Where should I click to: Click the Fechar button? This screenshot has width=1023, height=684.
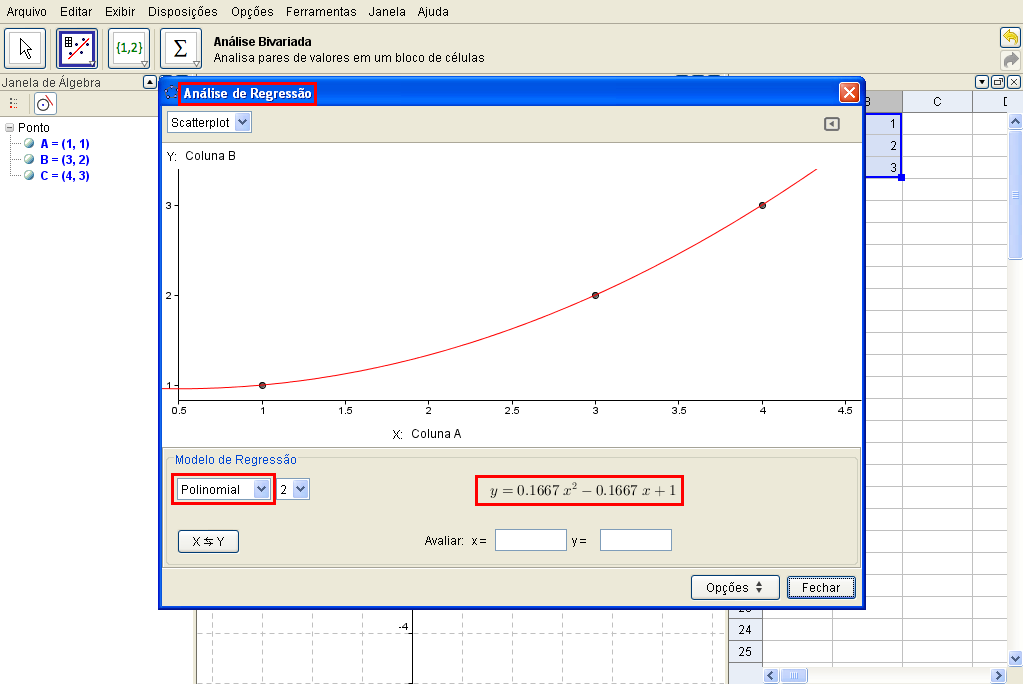[820, 588]
